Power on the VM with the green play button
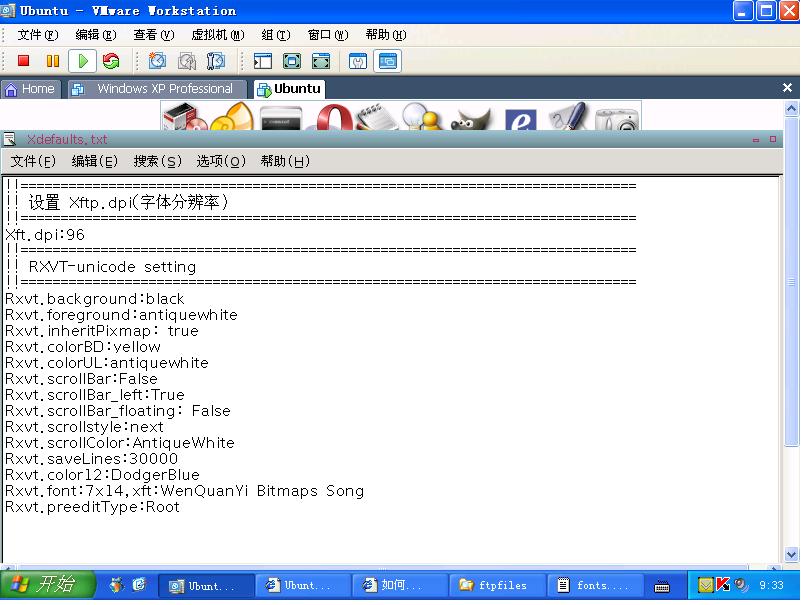 82,61
